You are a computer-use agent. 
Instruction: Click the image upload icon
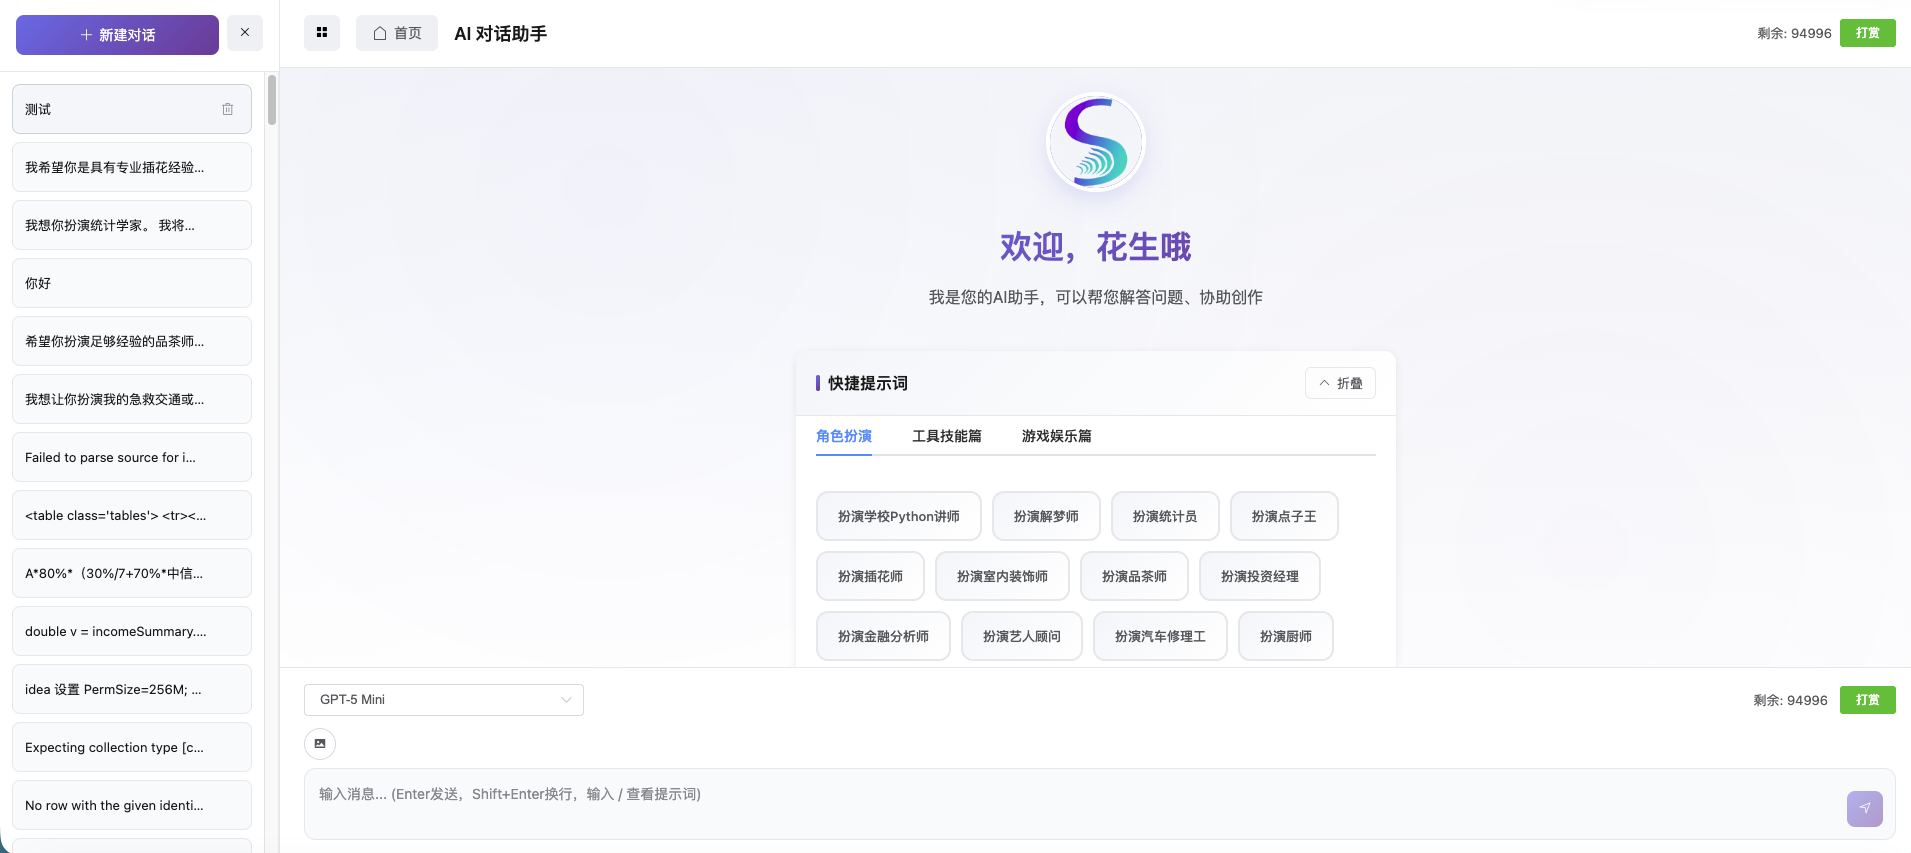pos(320,744)
